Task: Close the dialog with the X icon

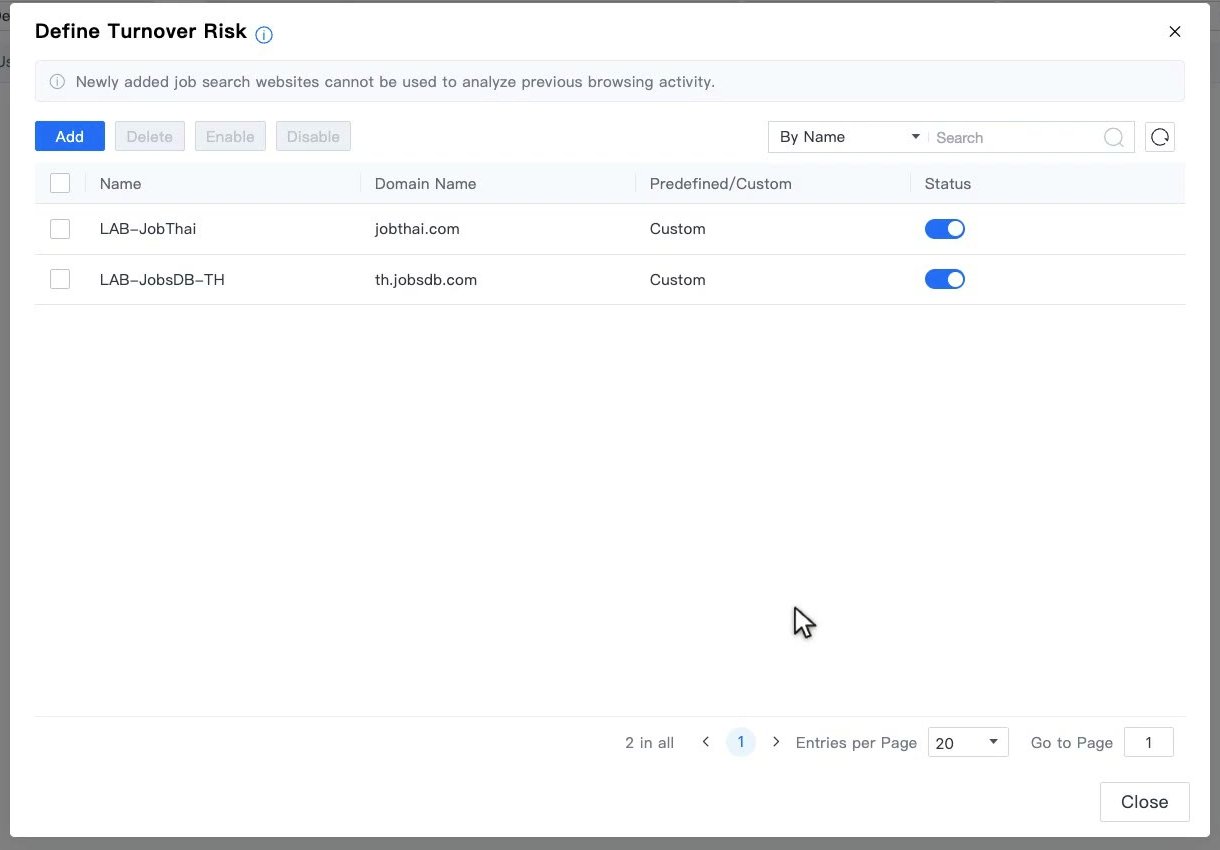Action: pyautogui.click(x=1175, y=32)
